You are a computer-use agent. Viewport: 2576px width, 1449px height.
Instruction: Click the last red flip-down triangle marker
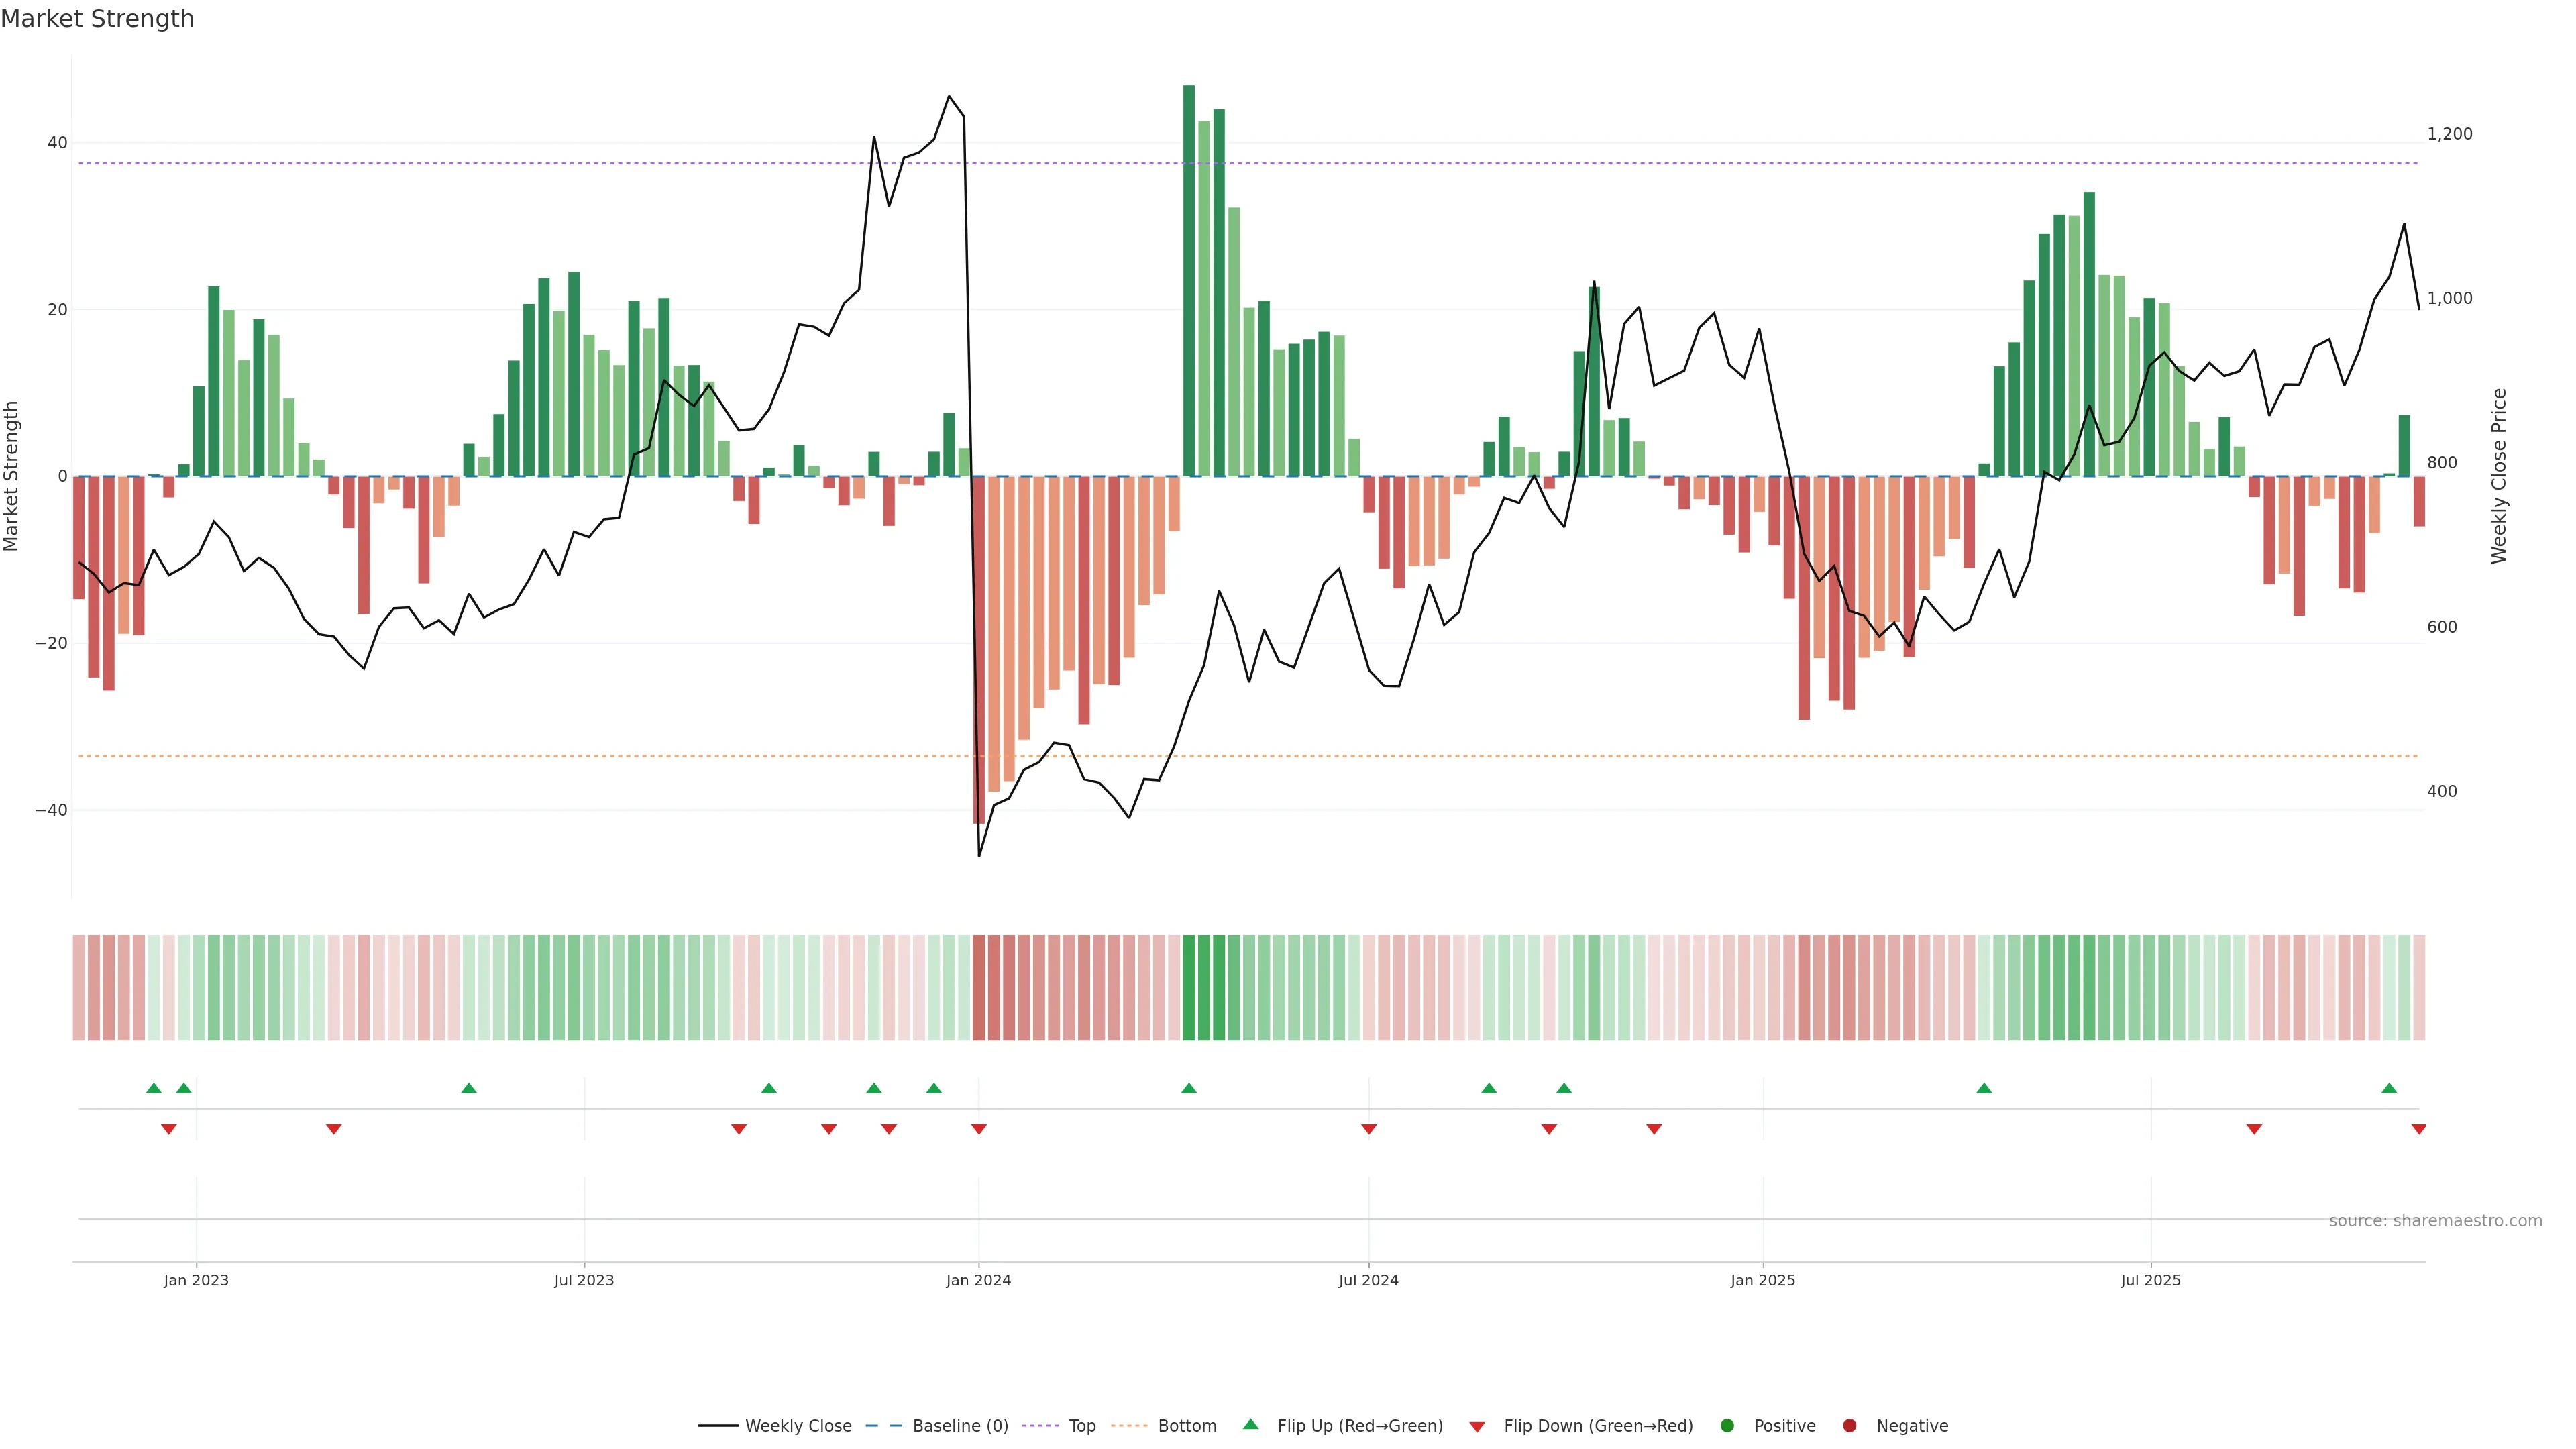(2418, 1129)
